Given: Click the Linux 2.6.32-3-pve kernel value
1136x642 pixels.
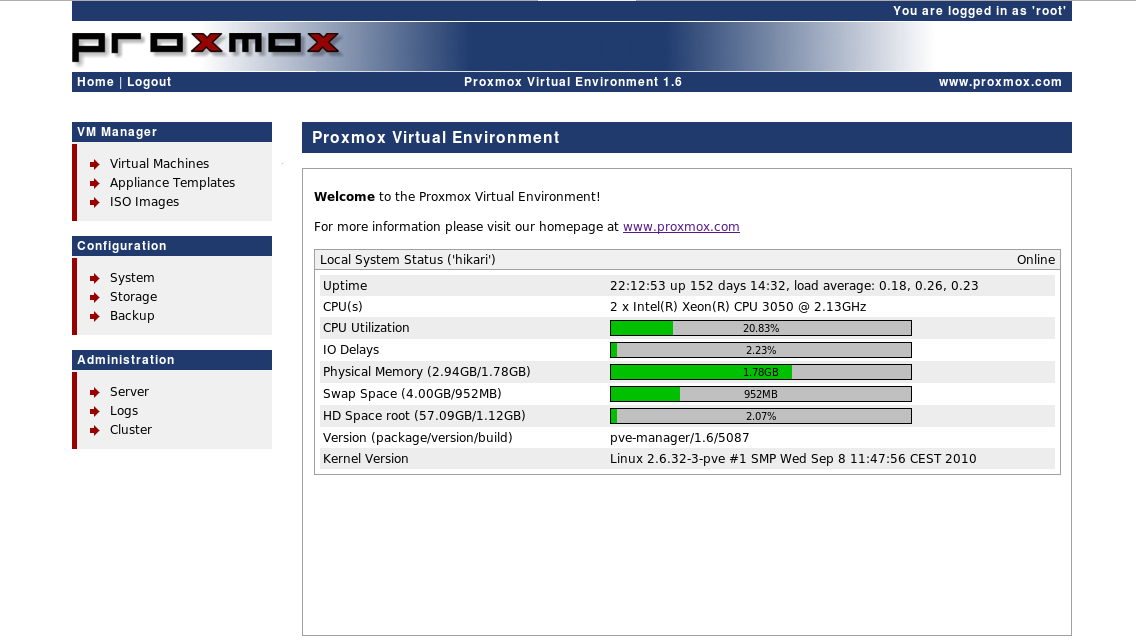Looking at the screenshot, I should [793, 459].
